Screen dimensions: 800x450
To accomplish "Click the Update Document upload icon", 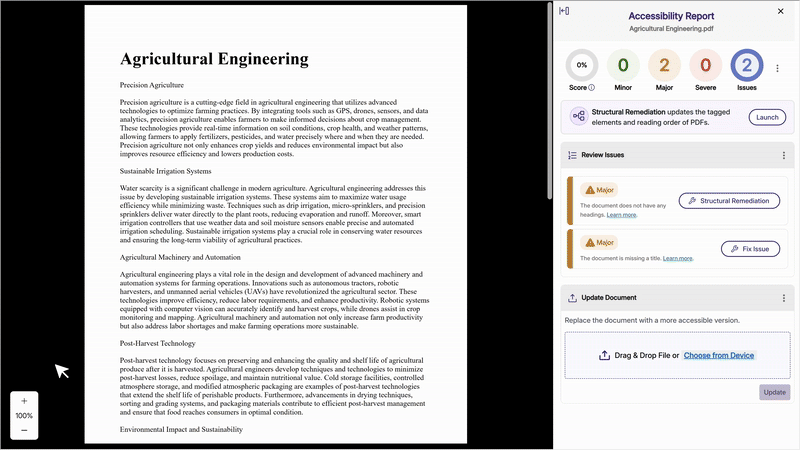I will (572, 298).
